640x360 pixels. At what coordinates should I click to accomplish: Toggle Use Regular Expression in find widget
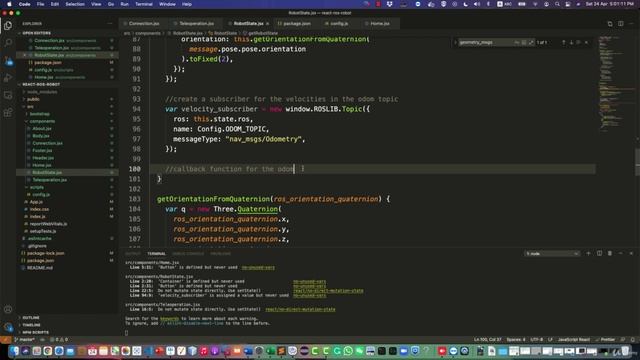pyautogui.click(x=531, y=42)
